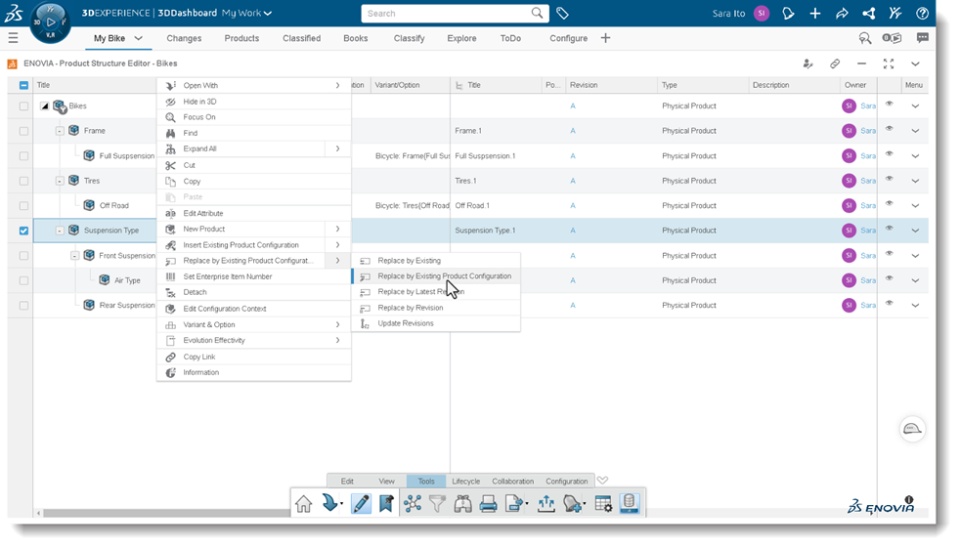
Task: Check the Bikes row checkbox
Action: pyautogui.click(x=23, y=106)
